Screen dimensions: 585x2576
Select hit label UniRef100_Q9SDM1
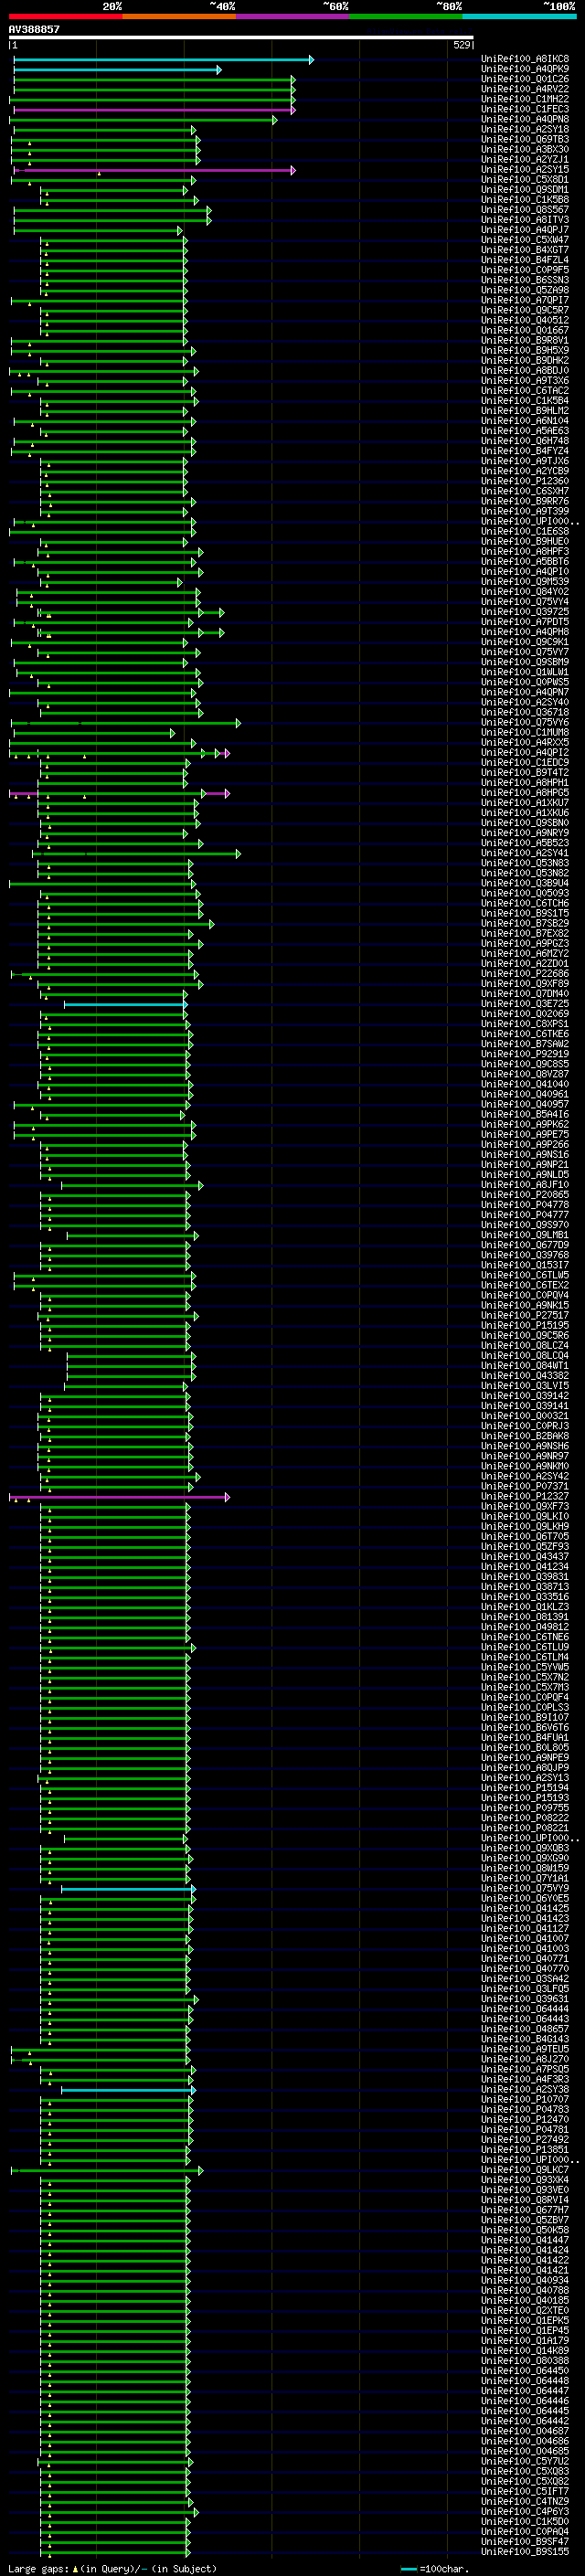[525, 190]
